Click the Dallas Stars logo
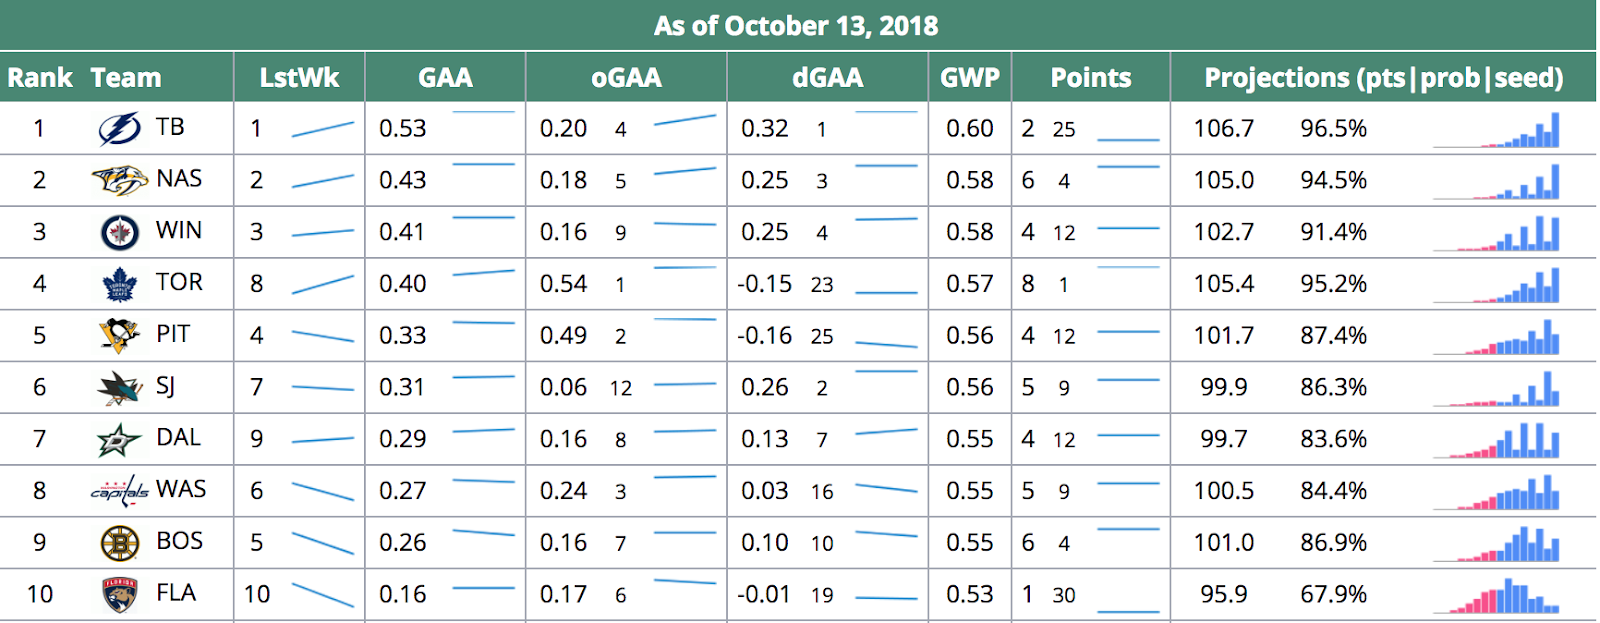This screenshot has width=1600, height=623. (119, 439)
